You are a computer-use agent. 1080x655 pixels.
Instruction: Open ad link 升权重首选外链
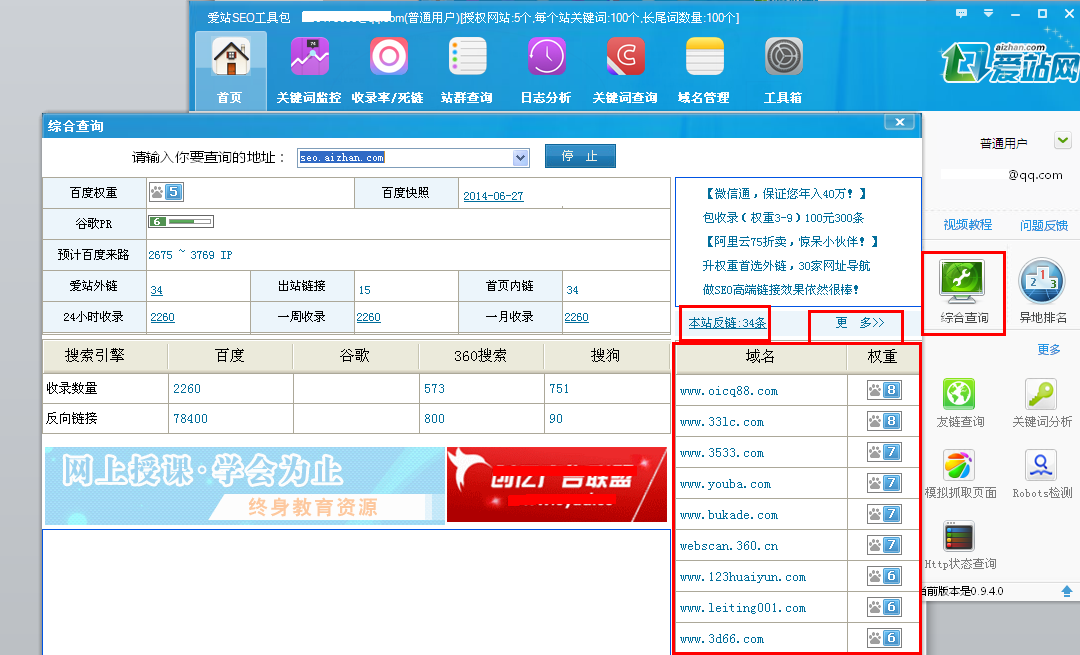[786, 267]
